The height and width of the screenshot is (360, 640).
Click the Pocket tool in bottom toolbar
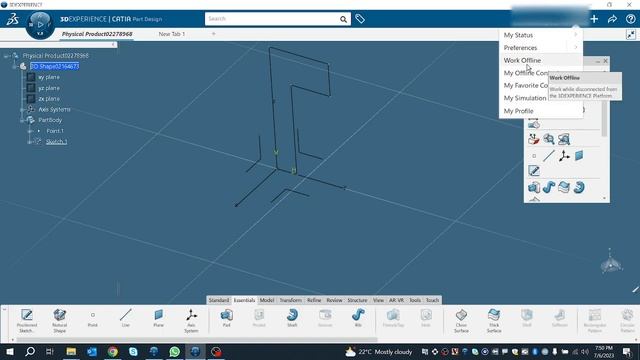[259, 318]
